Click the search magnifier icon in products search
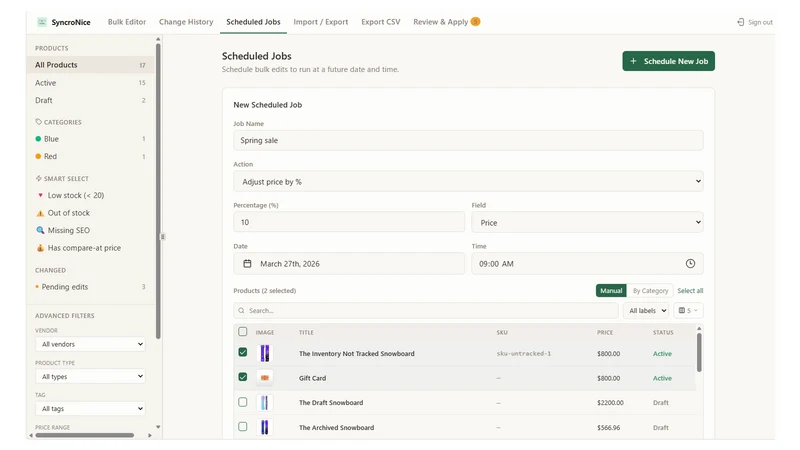800x450 pixels. point(241,311)
